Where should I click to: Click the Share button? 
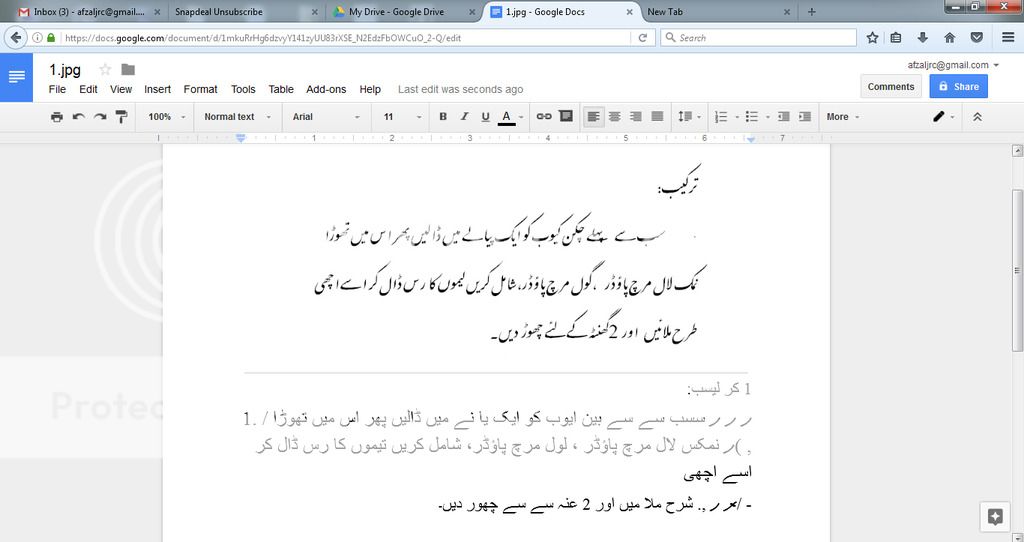pyautogui.click(x=958, y=87)
